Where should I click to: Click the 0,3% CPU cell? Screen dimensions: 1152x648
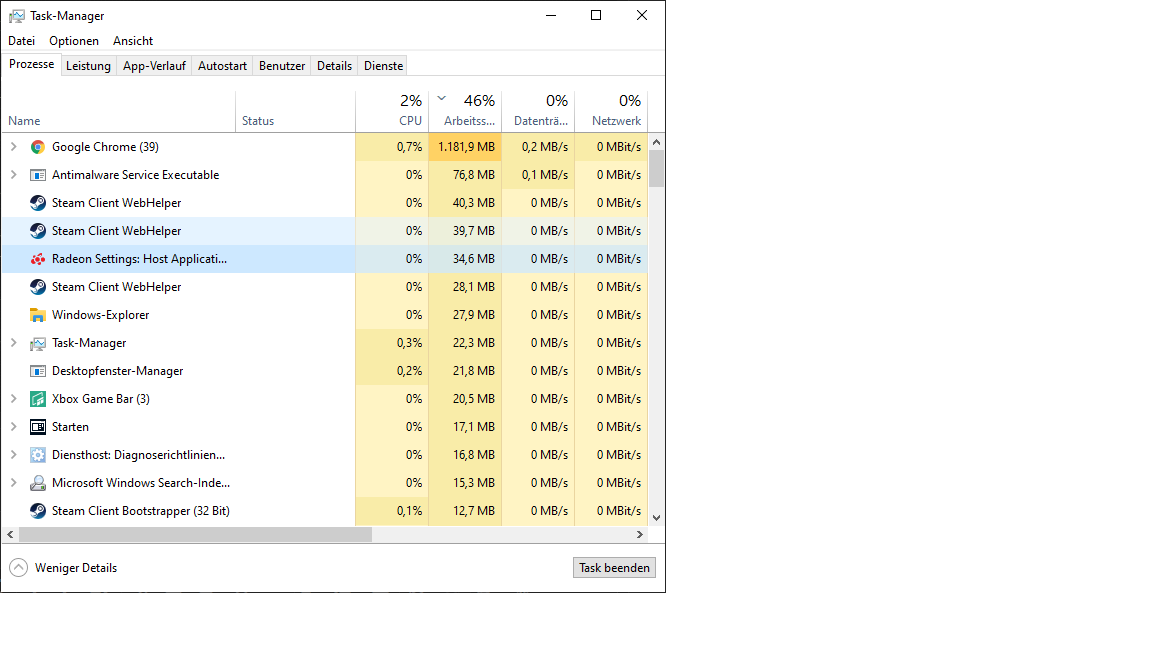(x=392, y=343)
